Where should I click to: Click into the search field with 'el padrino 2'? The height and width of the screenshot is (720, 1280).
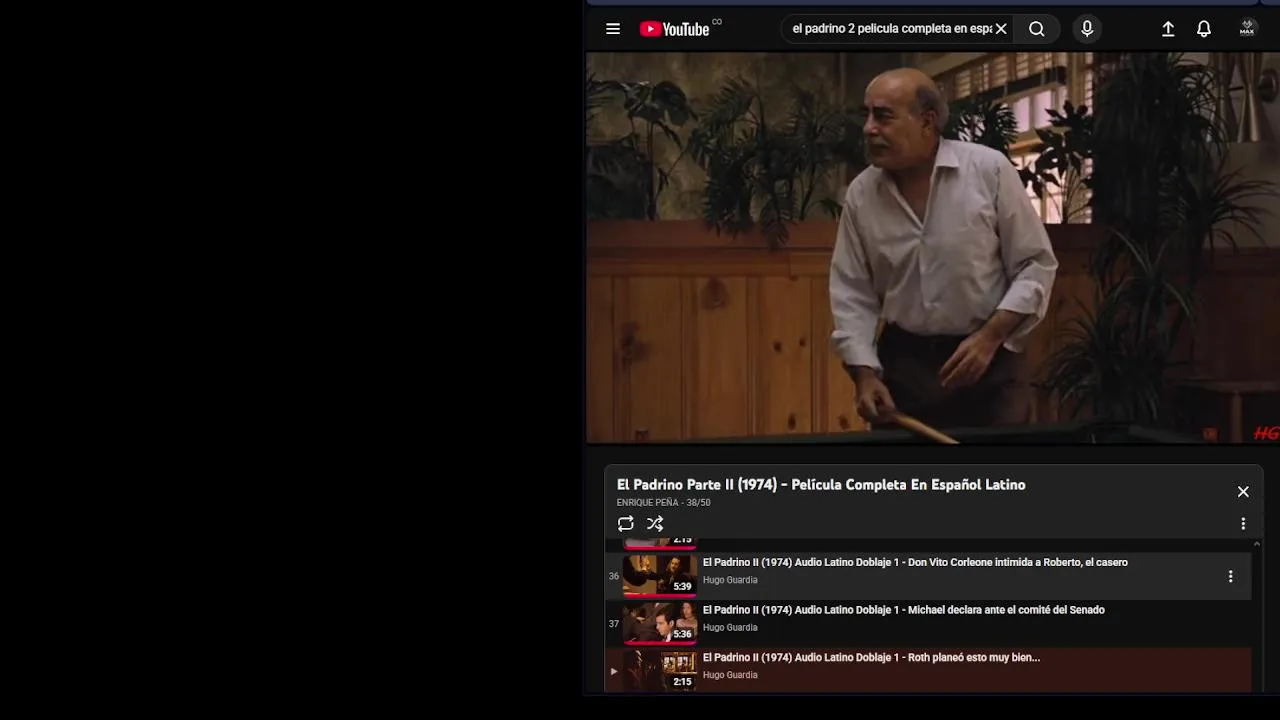pyautogui.click(x=892, y=29)
